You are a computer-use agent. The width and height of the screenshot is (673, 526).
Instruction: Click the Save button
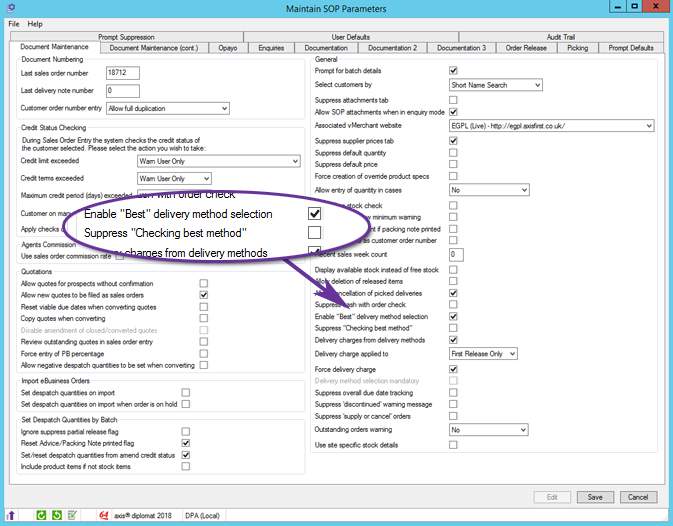click(595, 497)
